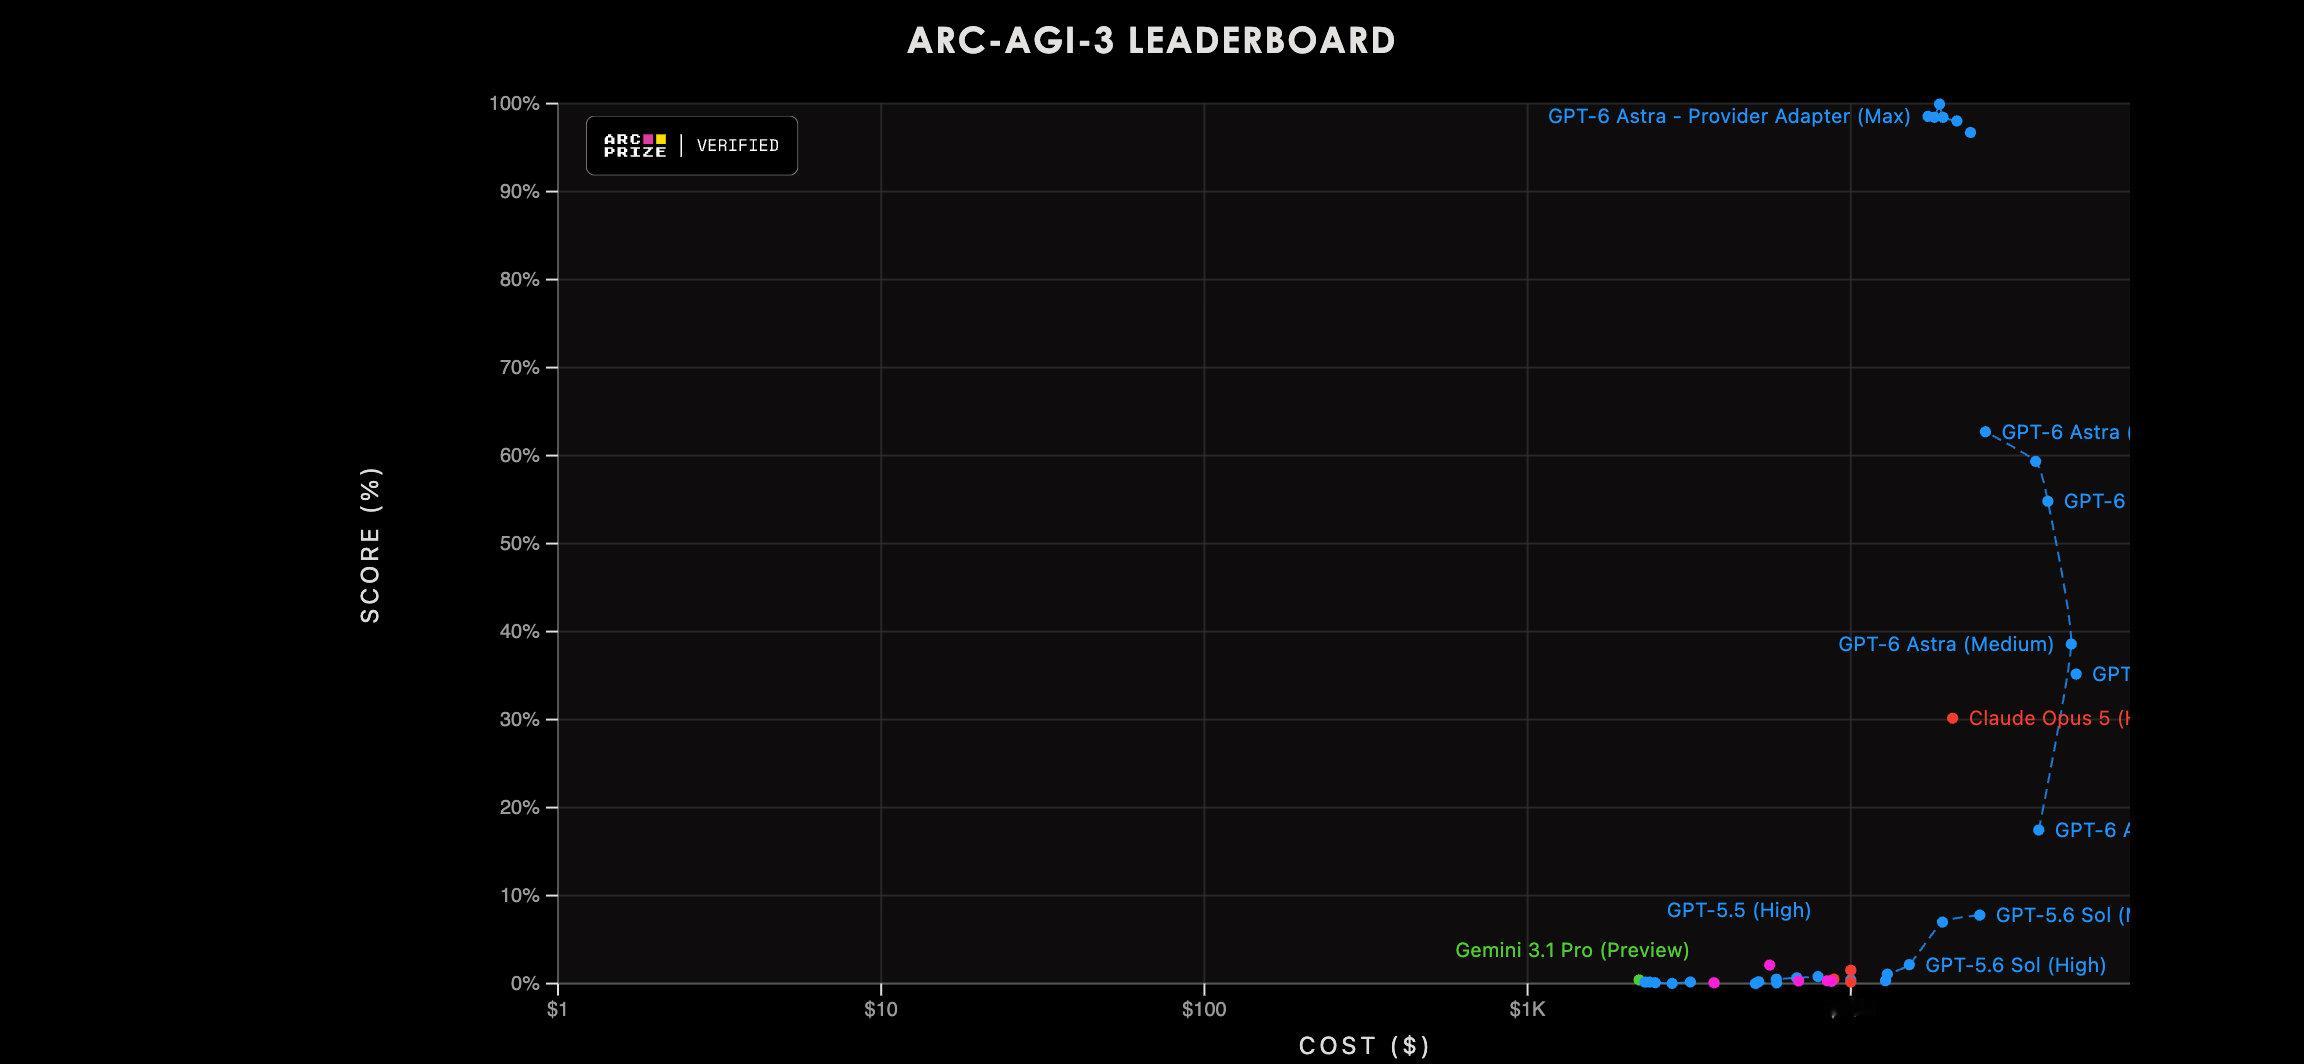Click the ARC Prize logo in badge

point(635,146)
